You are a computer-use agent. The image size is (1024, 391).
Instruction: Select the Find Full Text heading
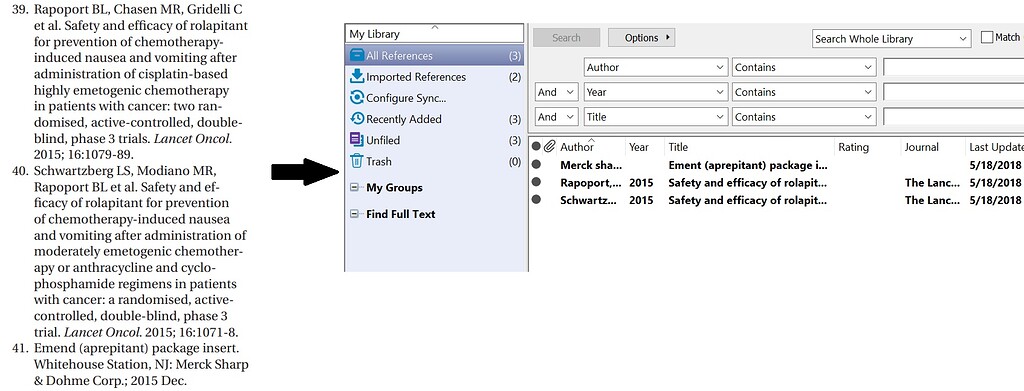pos(400,213)
